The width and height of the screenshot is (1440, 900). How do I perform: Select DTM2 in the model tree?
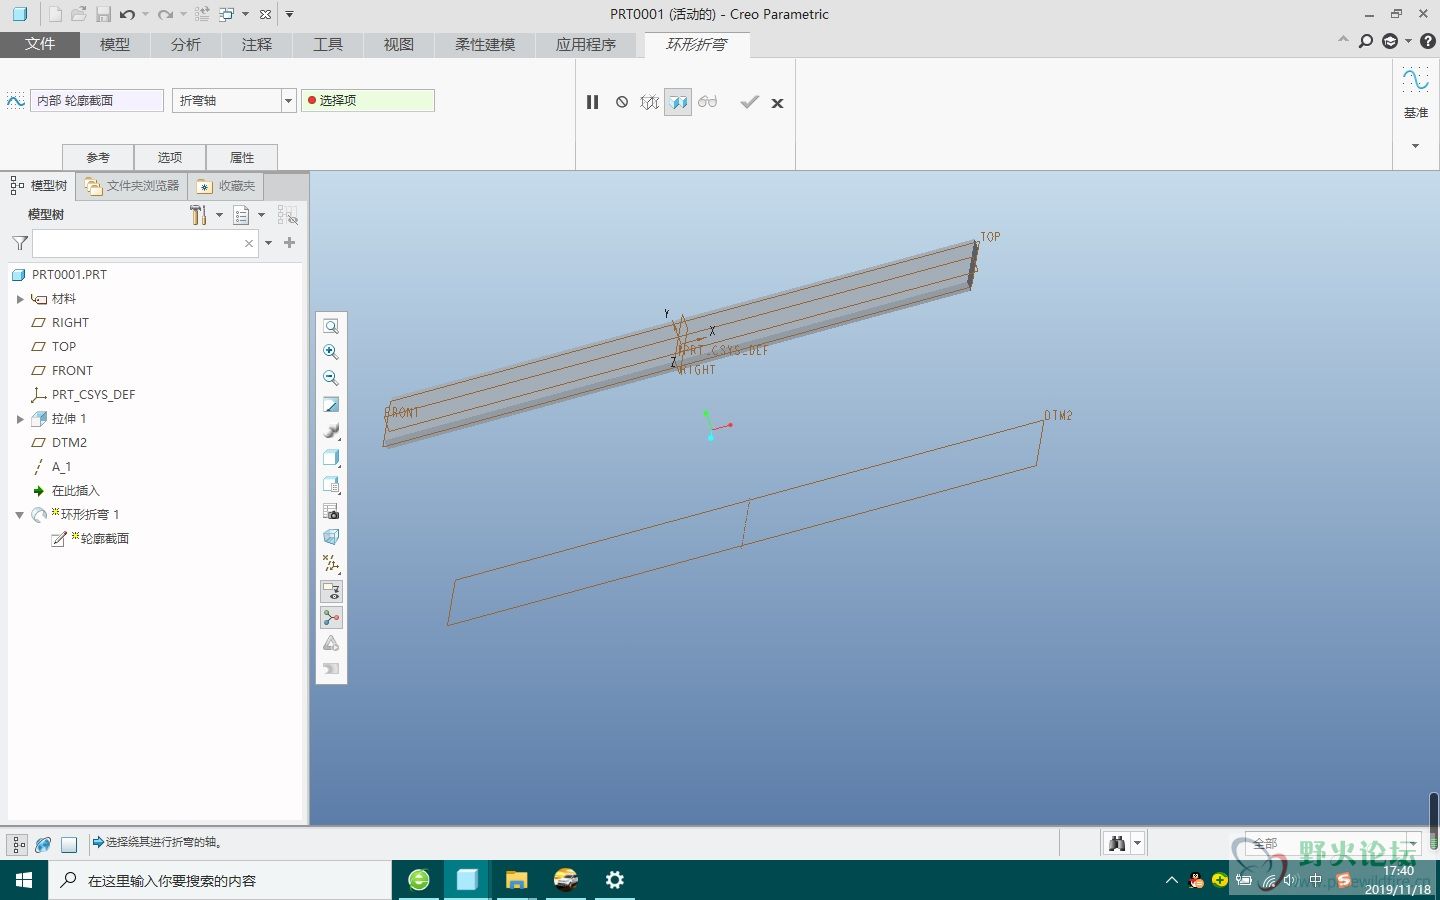click(x=69, y=443)
